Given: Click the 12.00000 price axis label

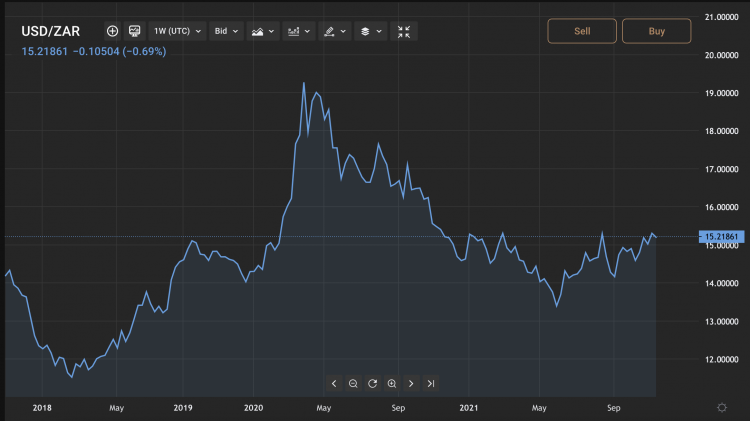Looking at the screenshot, I should click(722, 360).
